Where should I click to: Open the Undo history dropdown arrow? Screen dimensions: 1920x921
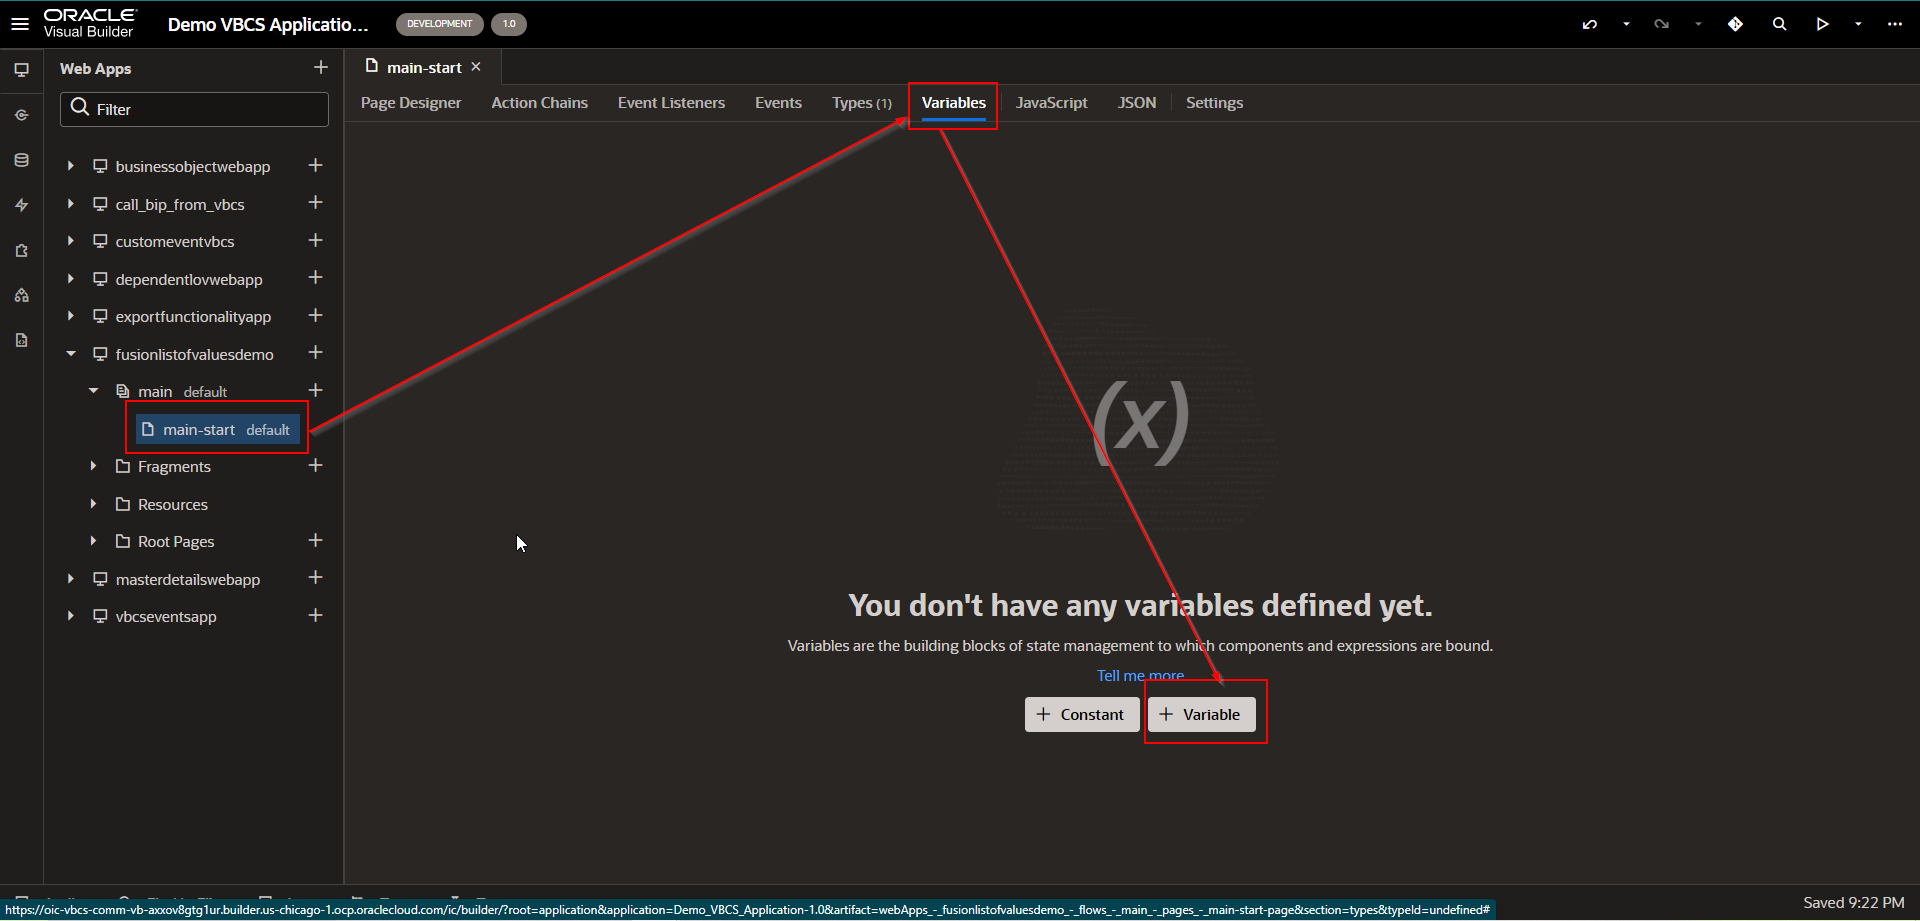point(1626,24)
